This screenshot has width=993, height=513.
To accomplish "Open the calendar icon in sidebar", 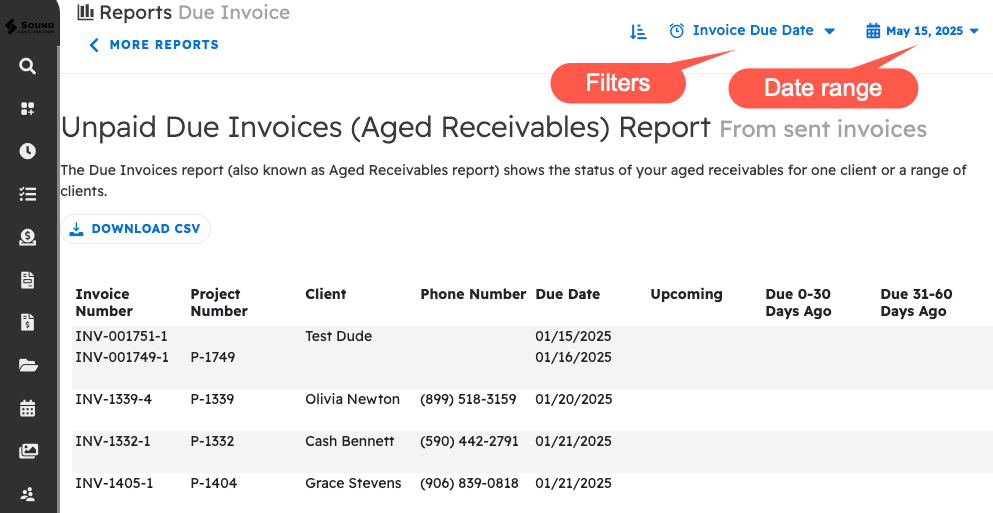I will [x=28, y=408].
